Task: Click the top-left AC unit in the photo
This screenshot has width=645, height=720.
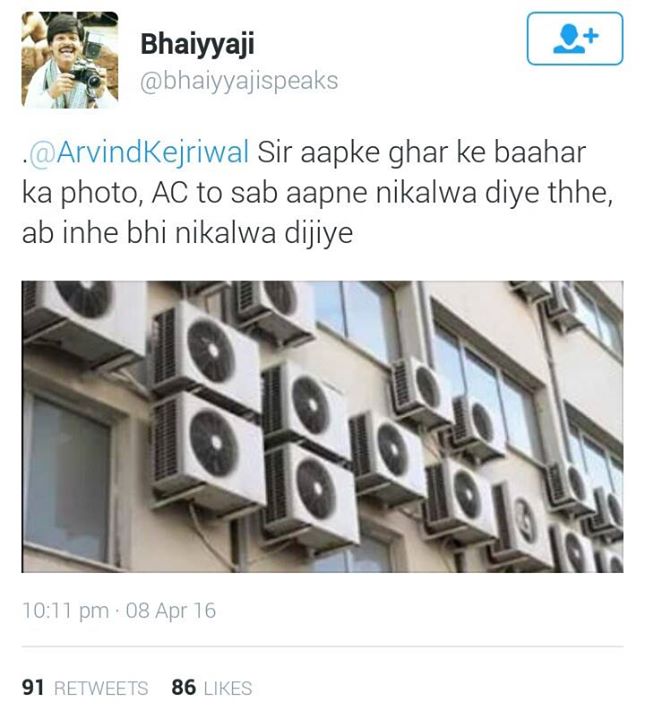Action: (84, 314)
